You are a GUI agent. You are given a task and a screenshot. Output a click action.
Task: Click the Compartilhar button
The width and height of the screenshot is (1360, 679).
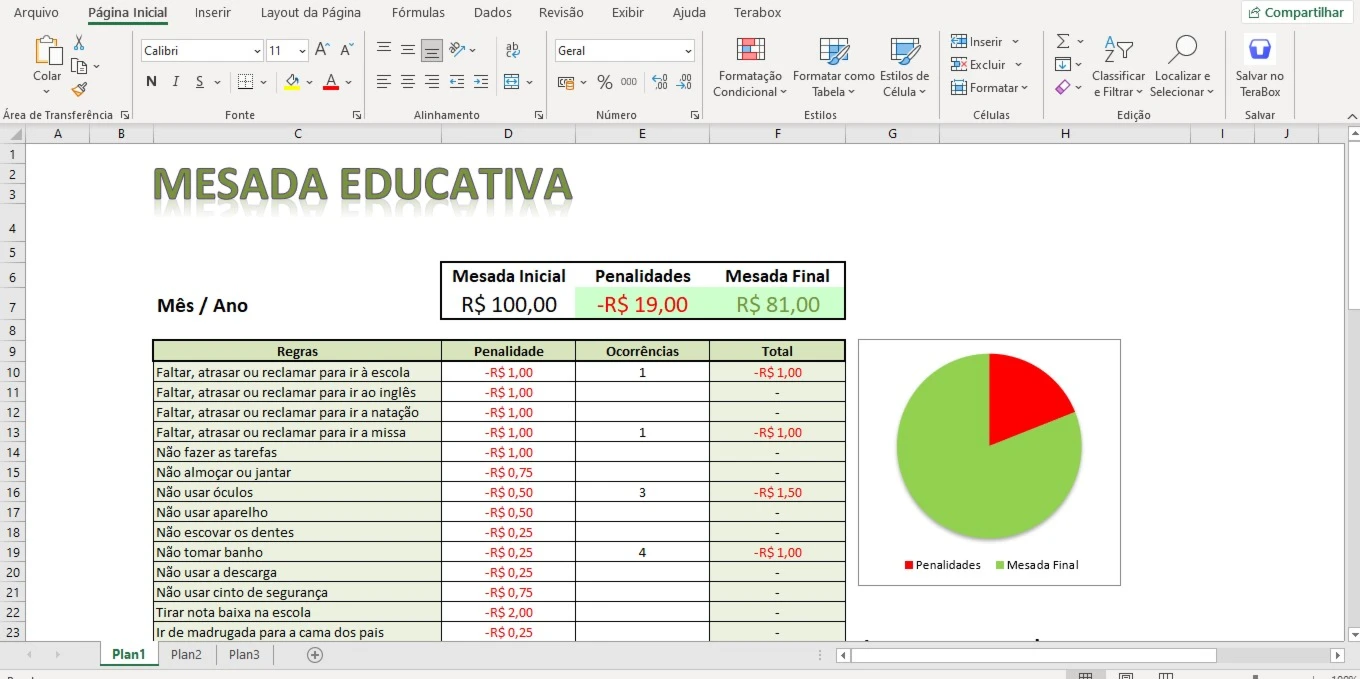1297,12
